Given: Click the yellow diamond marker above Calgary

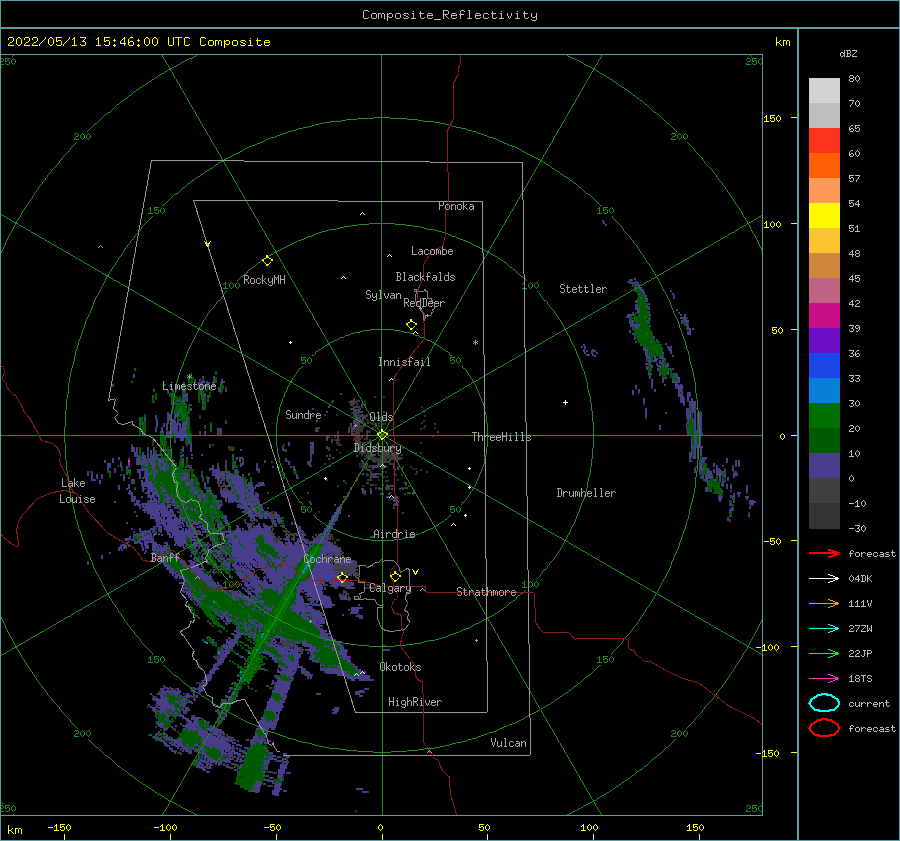Looking at the screenshot, I should pyautogui.click(x=395, y=576).
